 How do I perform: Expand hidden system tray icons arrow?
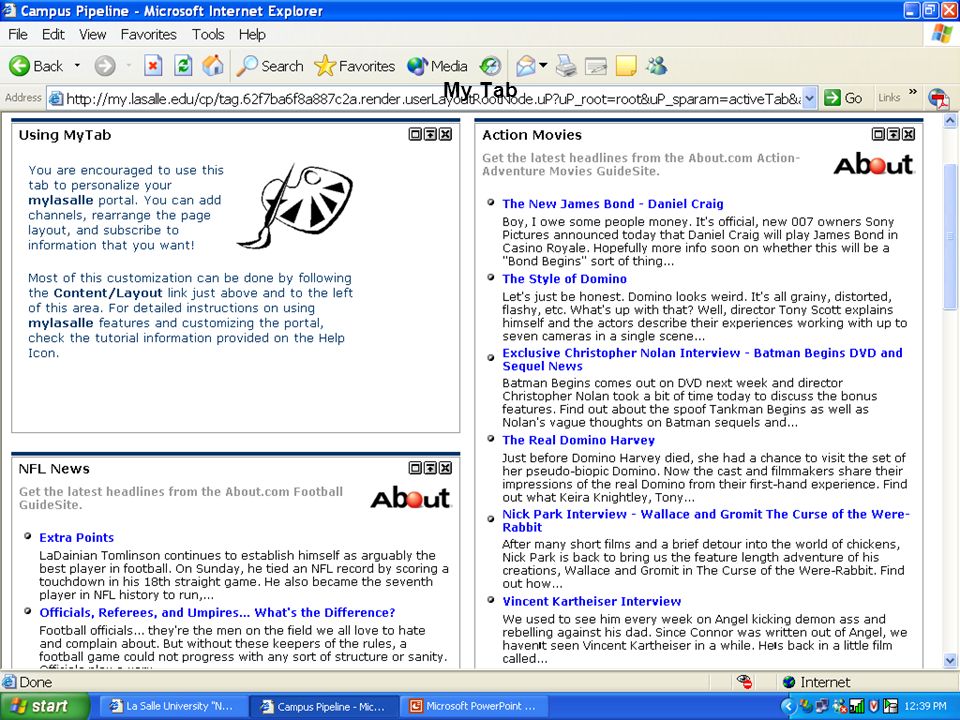(x=788, y=707)
